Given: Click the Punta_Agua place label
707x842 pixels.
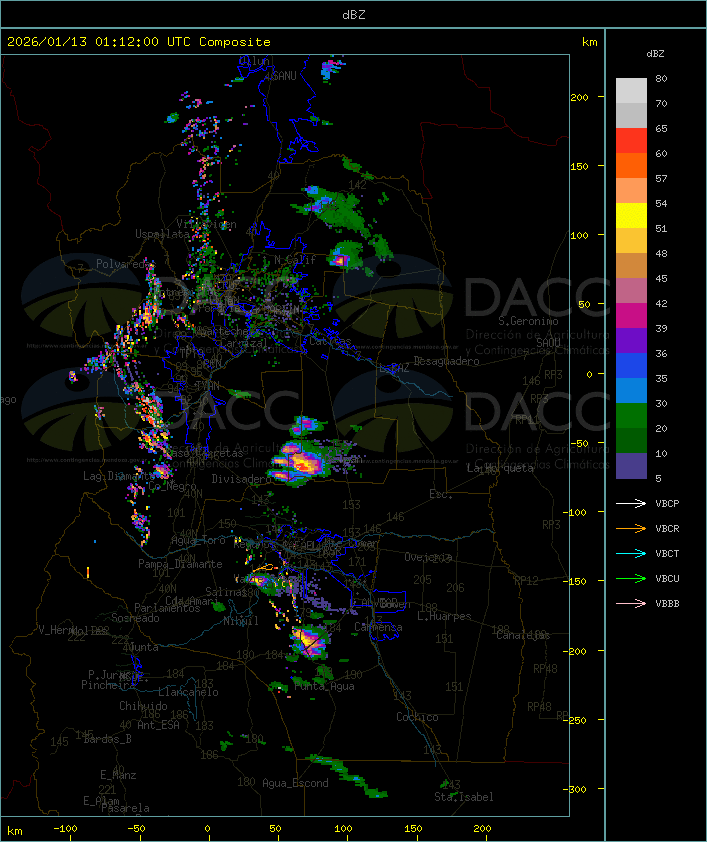Looking at the screenshot, I should coord(324,686).
